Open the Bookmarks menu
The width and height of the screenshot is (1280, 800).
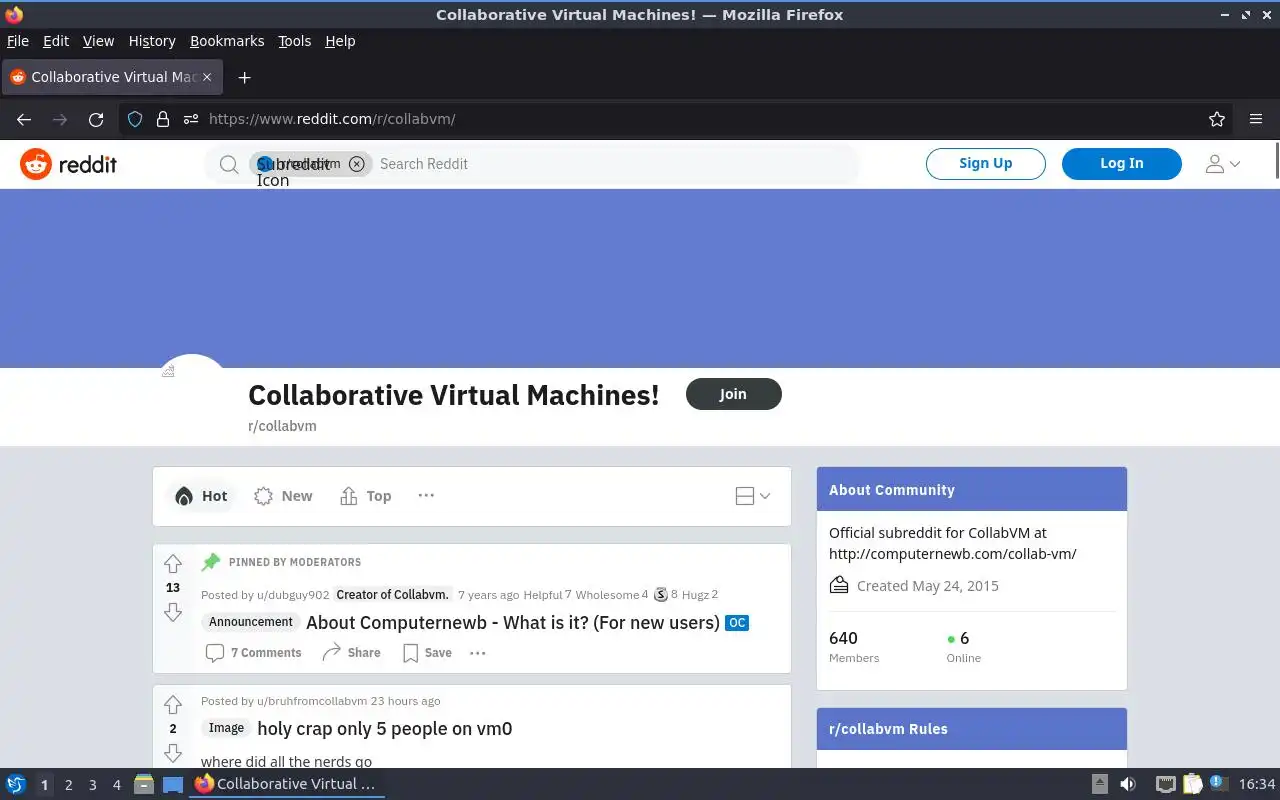(227, 41)
